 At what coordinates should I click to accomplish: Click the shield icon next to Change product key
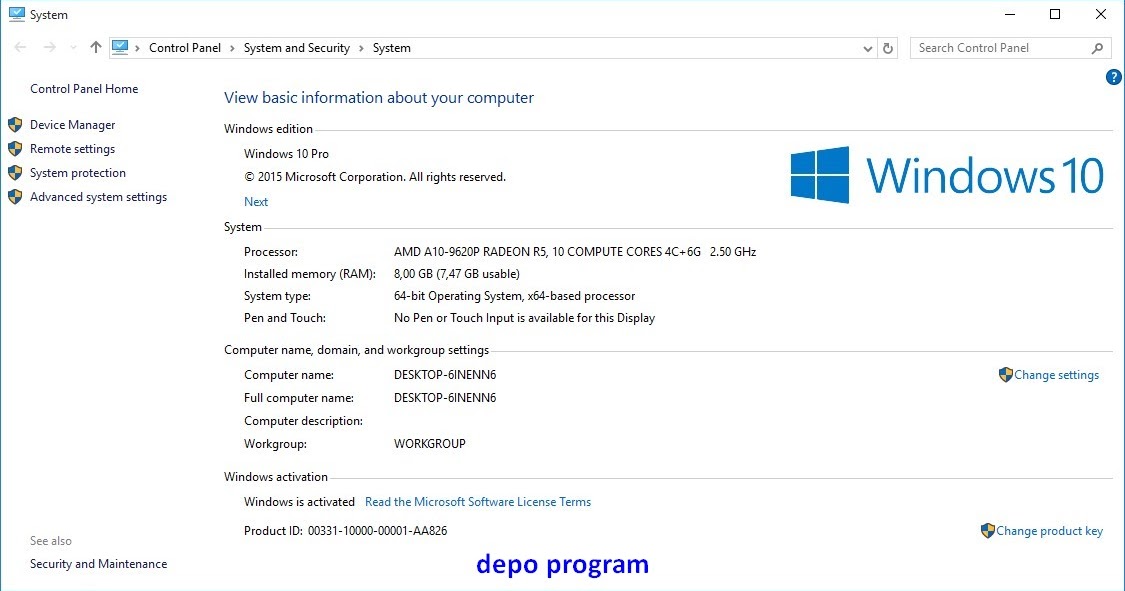click(990, 531)
